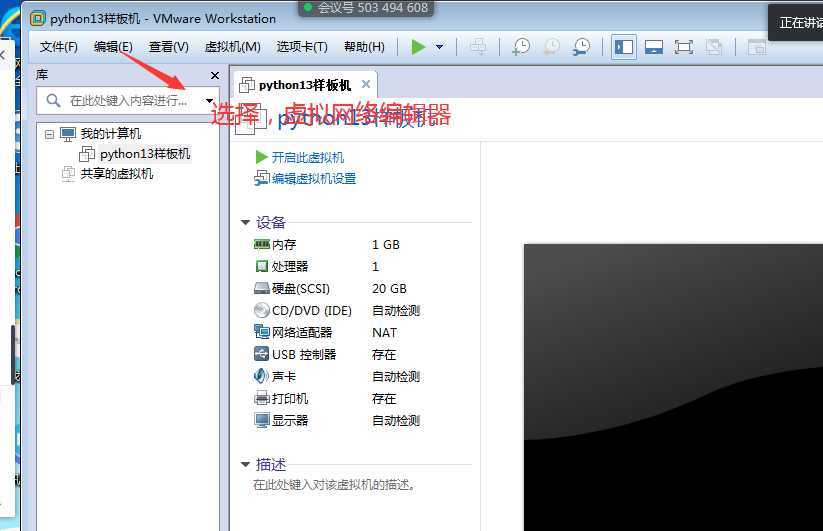This screenshot has width=823, height=531.
Task: Open the 帮助(H) menu
Action: [364, 47]
